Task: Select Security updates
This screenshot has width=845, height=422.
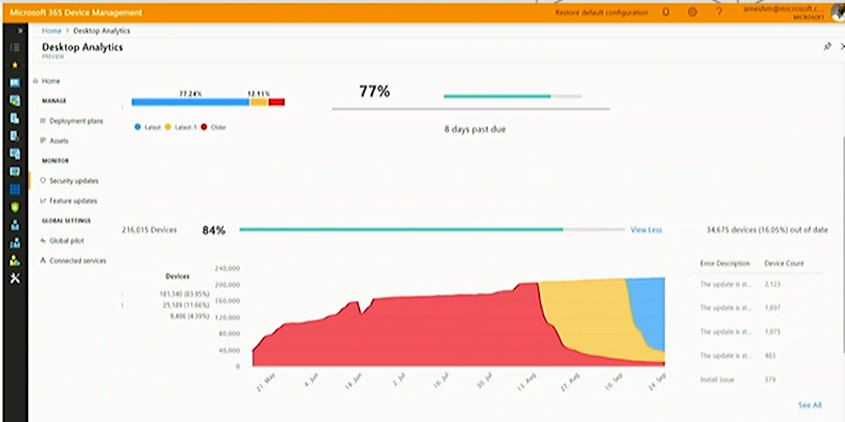Action: tap(74, 181)
